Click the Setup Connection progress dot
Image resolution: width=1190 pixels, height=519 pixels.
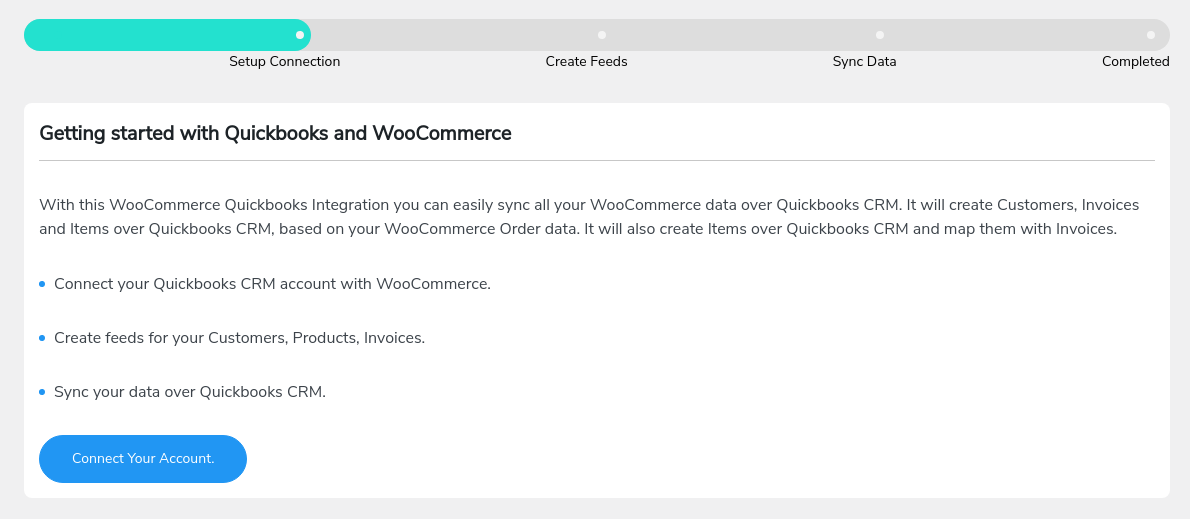point(300,35)
